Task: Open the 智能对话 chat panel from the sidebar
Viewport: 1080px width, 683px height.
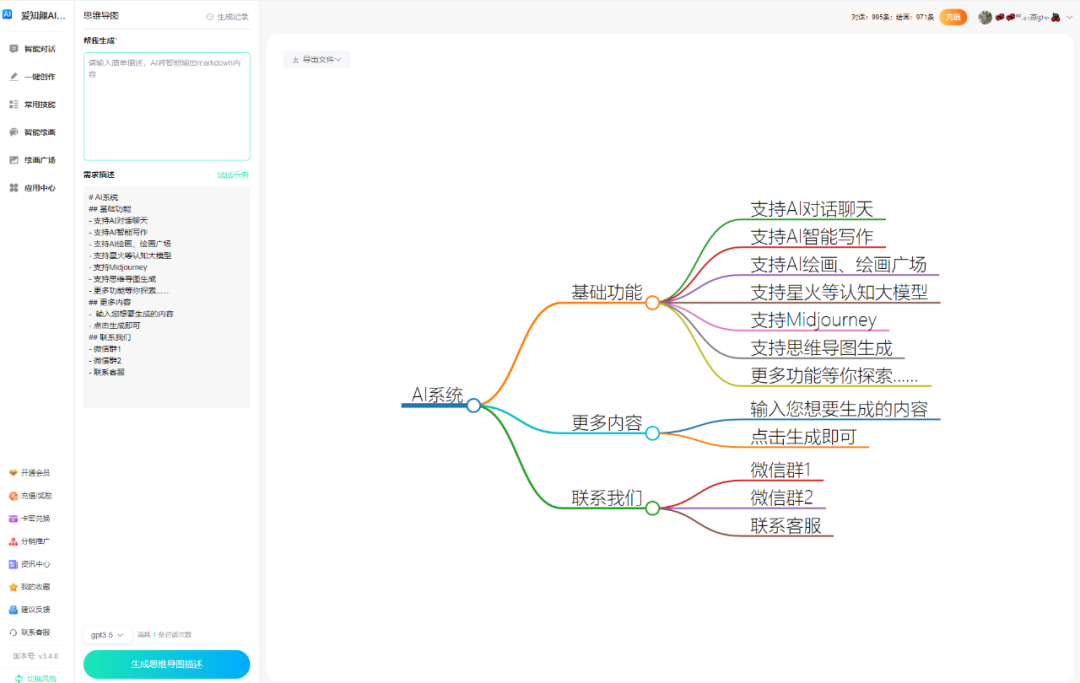Action: pyautogui.click(x=33, y=49)
